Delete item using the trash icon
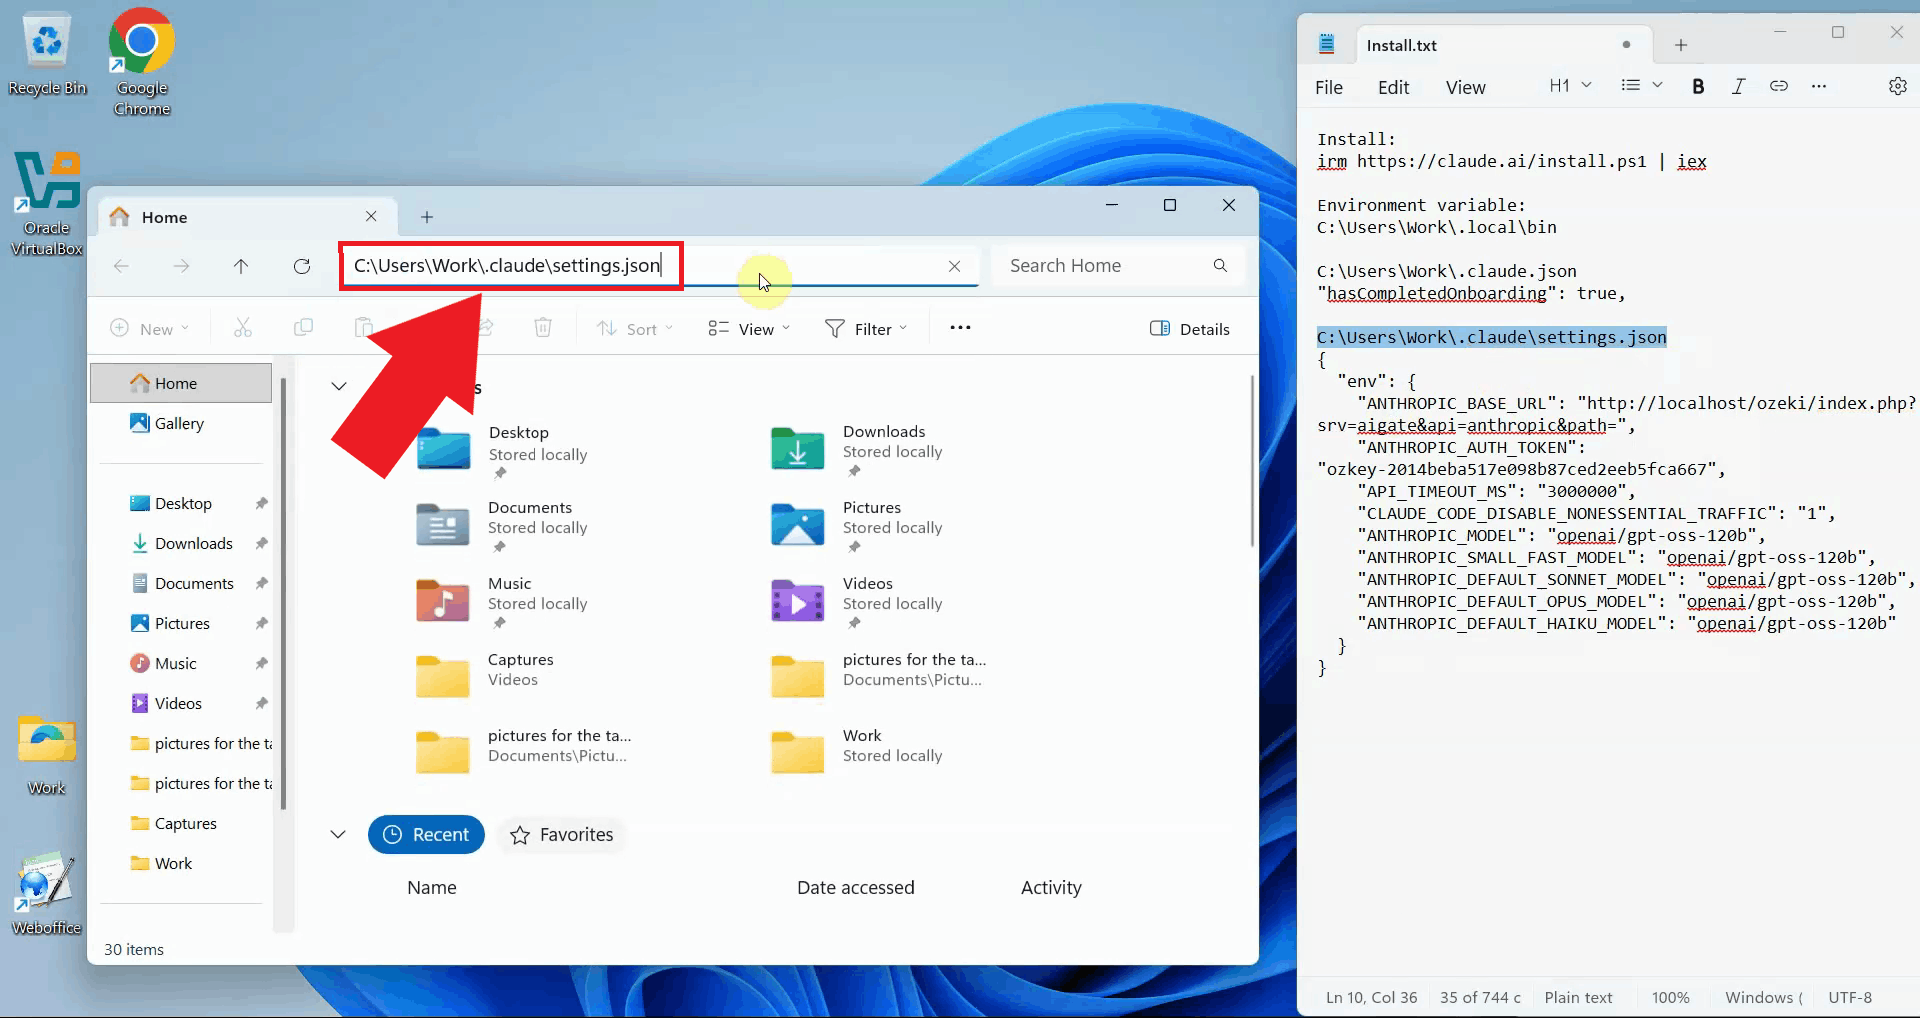 pyautogui.click(x=542, y=327)
